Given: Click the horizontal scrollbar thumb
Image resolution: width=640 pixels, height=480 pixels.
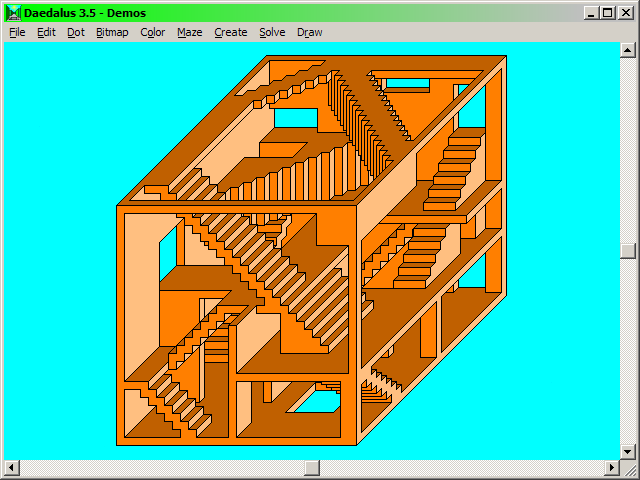Looking at the screenshot, I should tap(312, 468).
